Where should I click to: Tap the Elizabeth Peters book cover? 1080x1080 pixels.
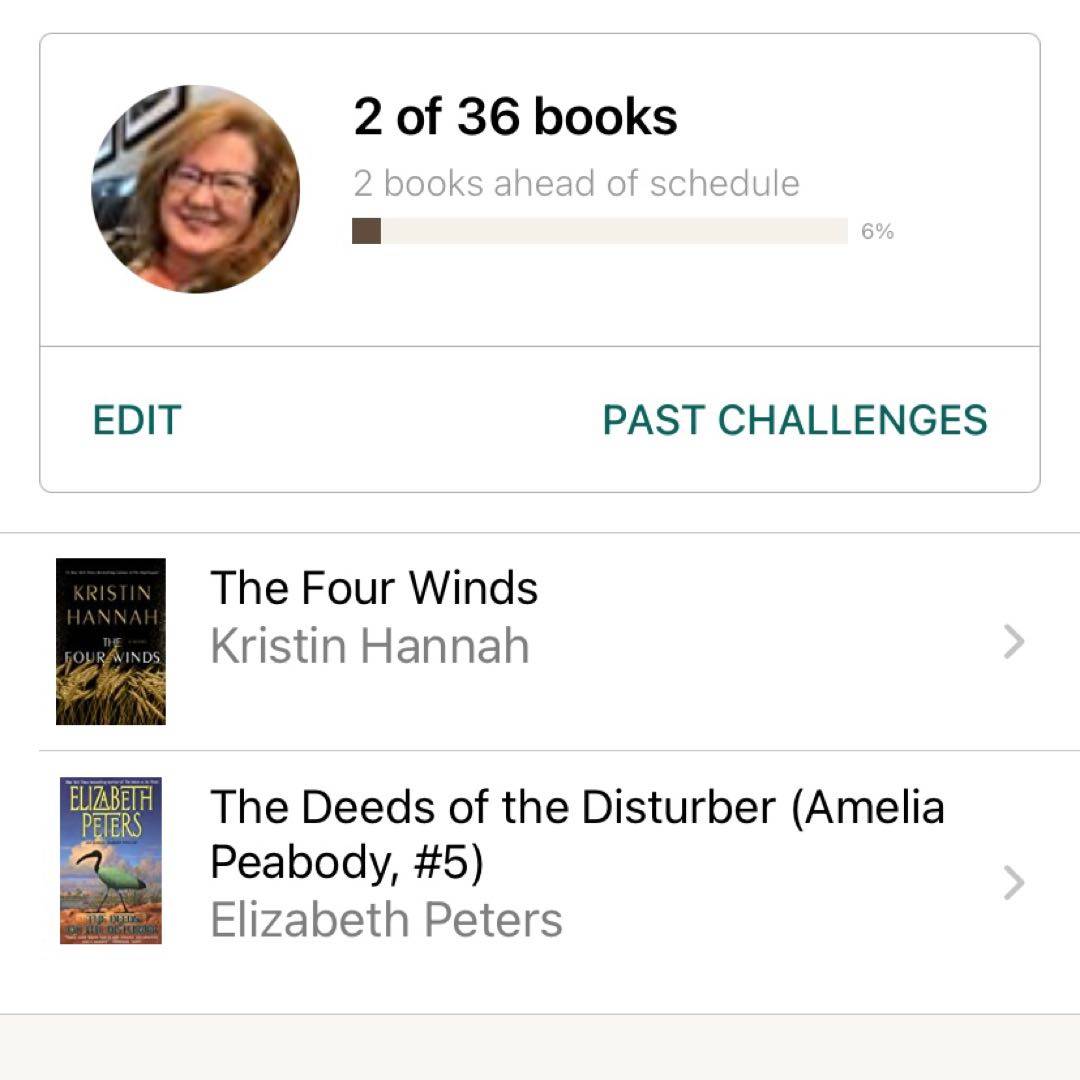pyautogui.click(x=111, y=861)
